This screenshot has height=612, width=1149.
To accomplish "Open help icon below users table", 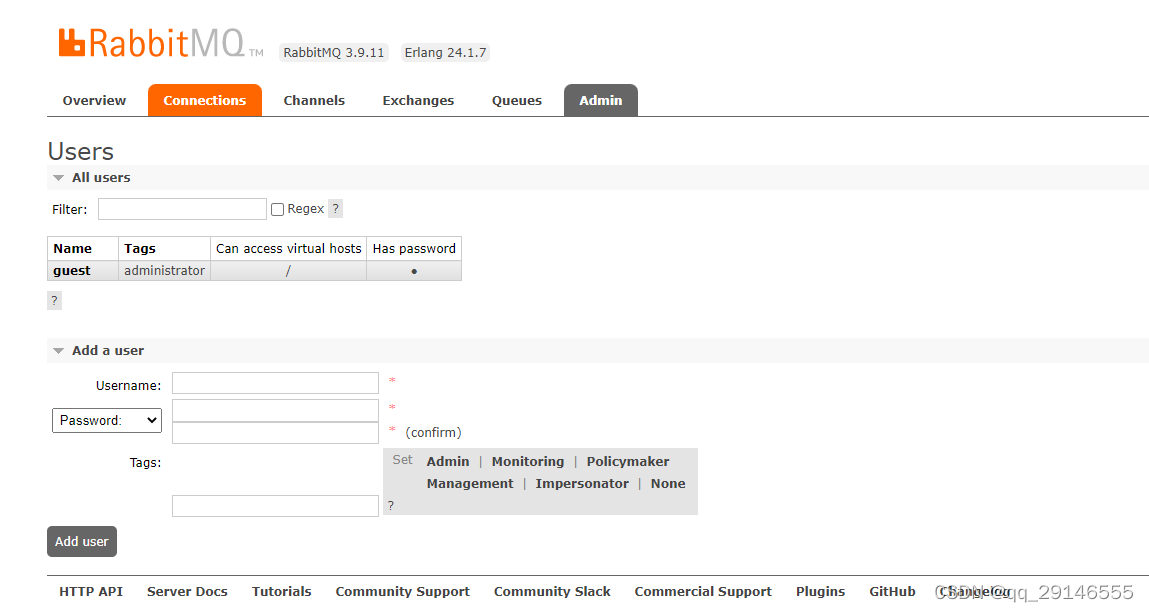I will tap(54, 301).
